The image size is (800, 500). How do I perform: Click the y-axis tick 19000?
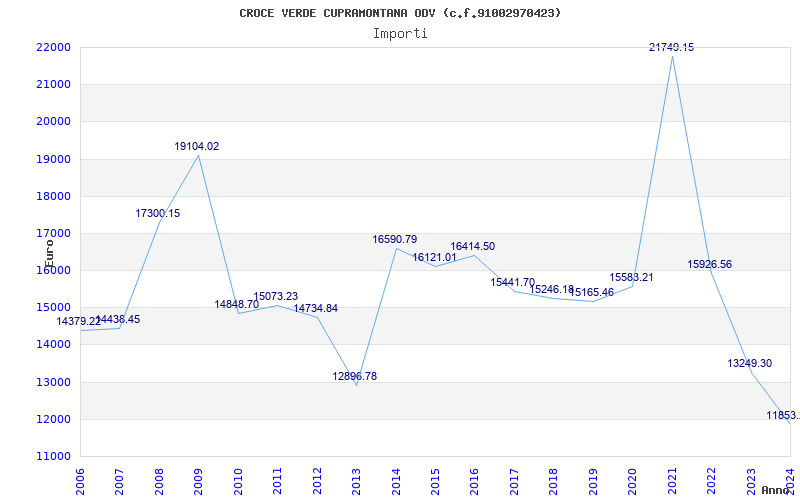(x=53, y=159)
